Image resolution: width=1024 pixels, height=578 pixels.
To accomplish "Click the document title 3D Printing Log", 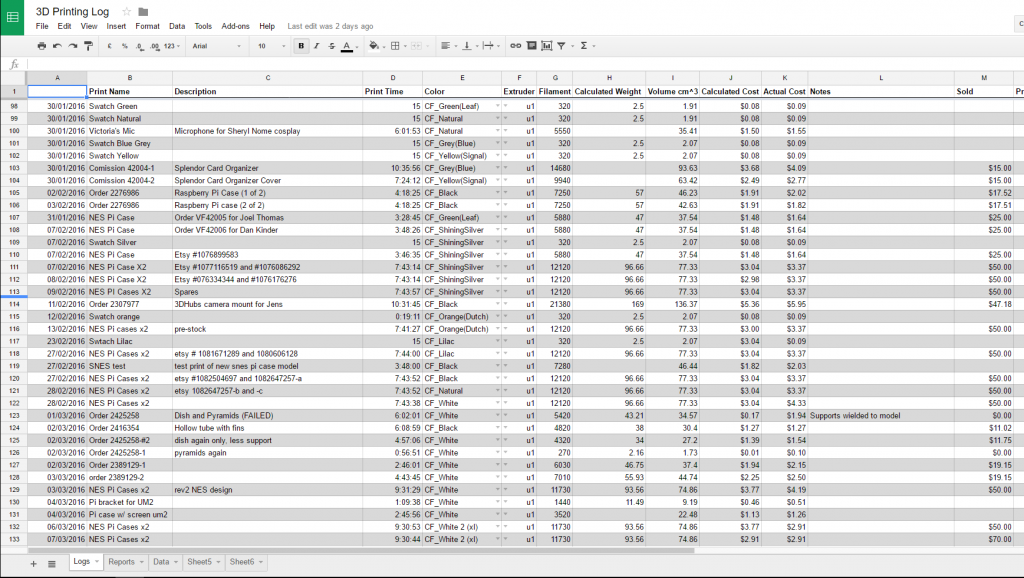I will pos(72,11).
